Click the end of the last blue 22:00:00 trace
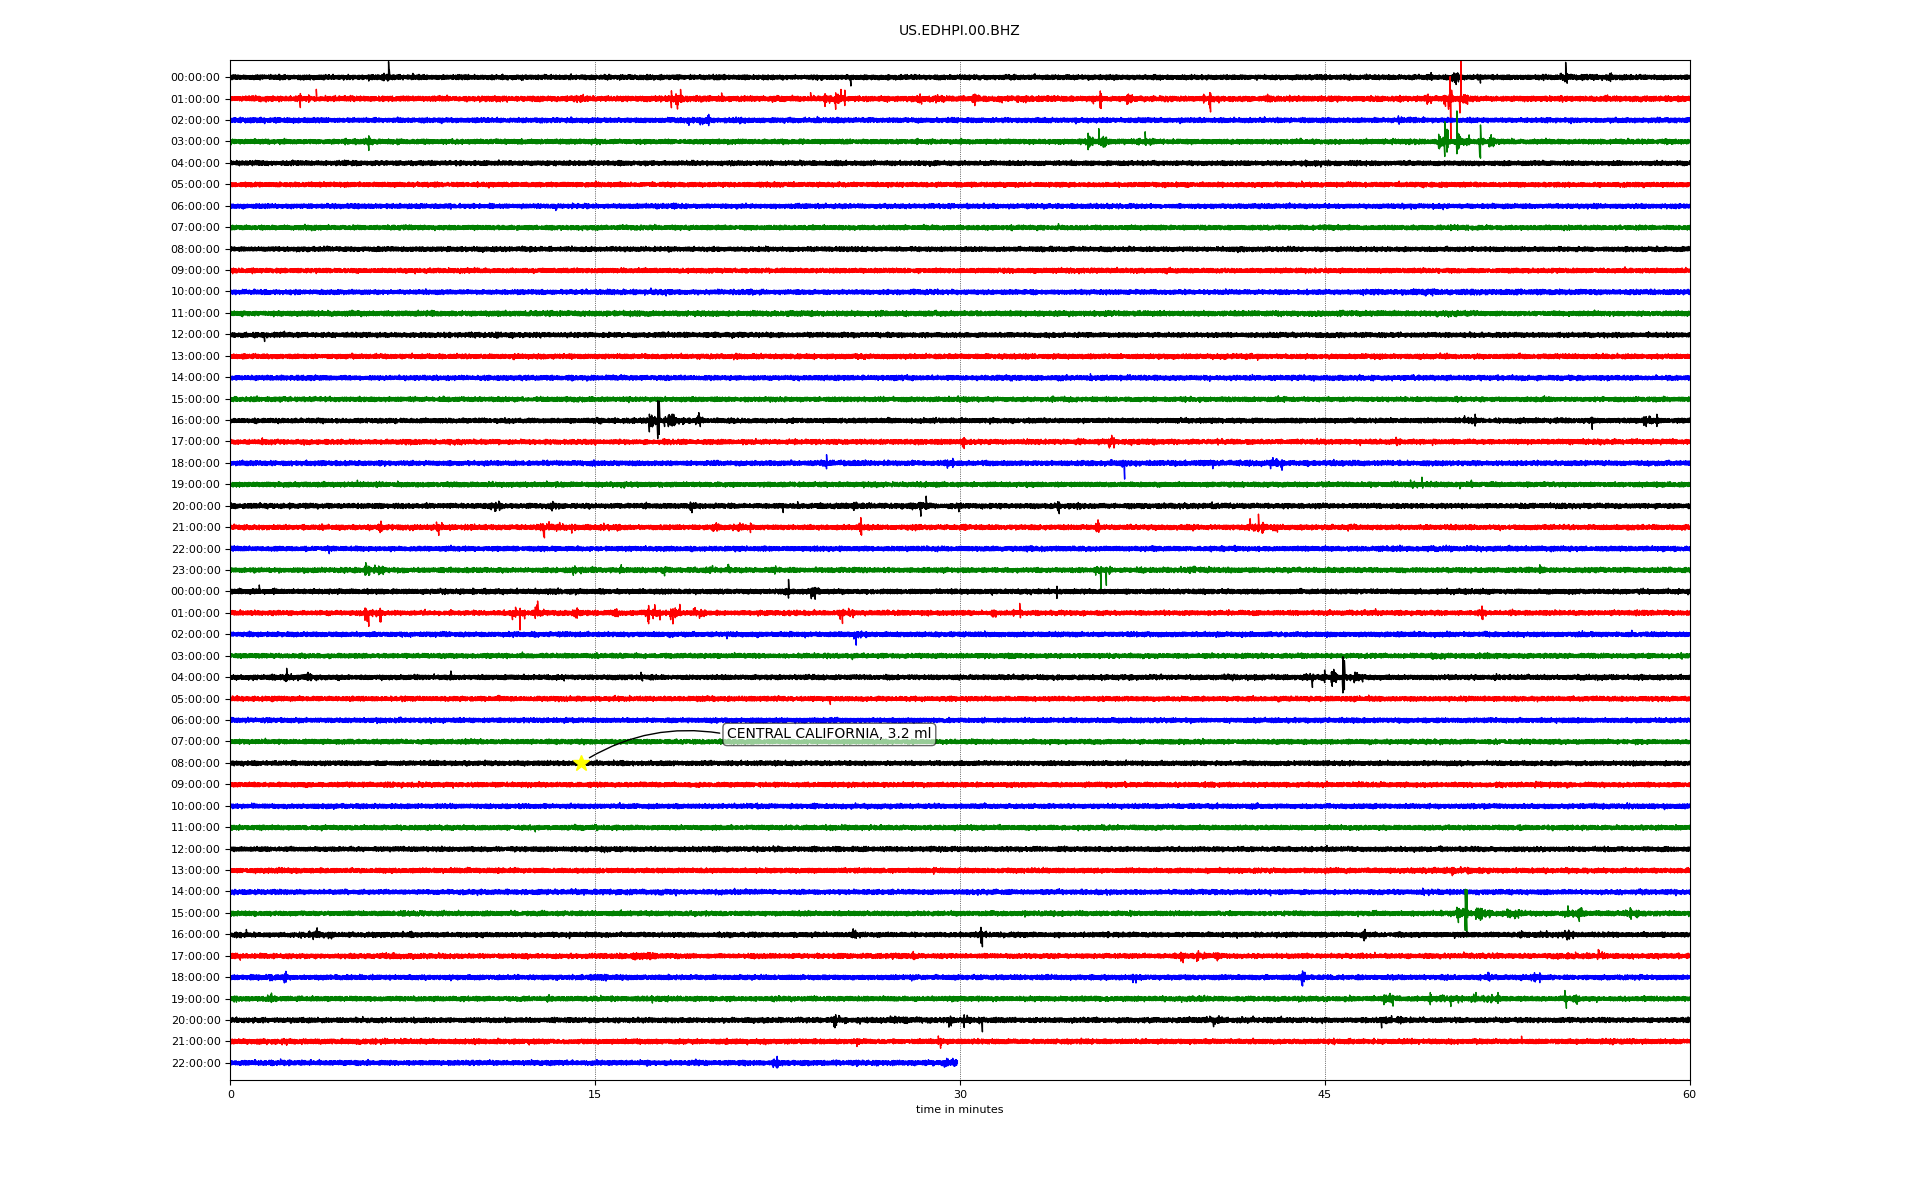The width and height of the screenshot is (1920, 1200). pos(955,1063)
